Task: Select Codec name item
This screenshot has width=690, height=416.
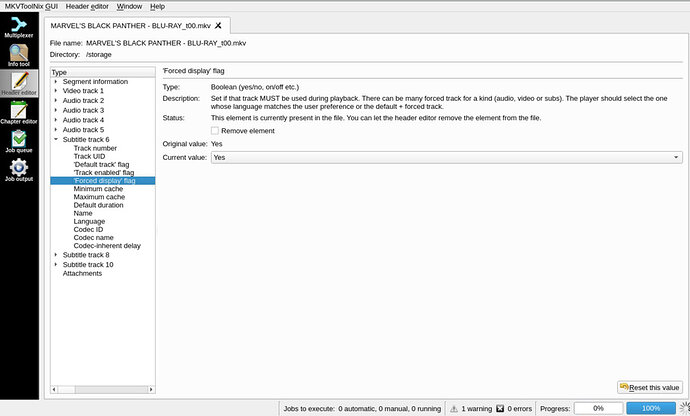Action: pyautogui.click(x=93, y=237)
